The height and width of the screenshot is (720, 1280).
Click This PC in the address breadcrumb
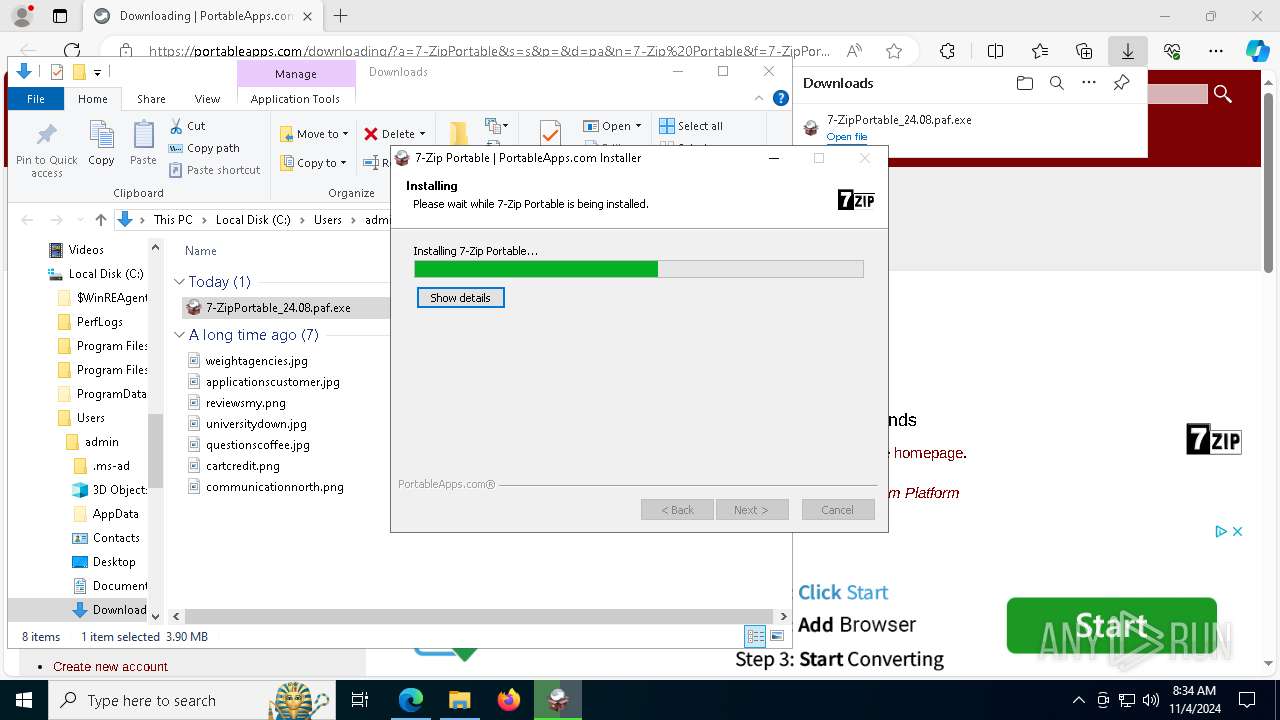click(173, 220)
